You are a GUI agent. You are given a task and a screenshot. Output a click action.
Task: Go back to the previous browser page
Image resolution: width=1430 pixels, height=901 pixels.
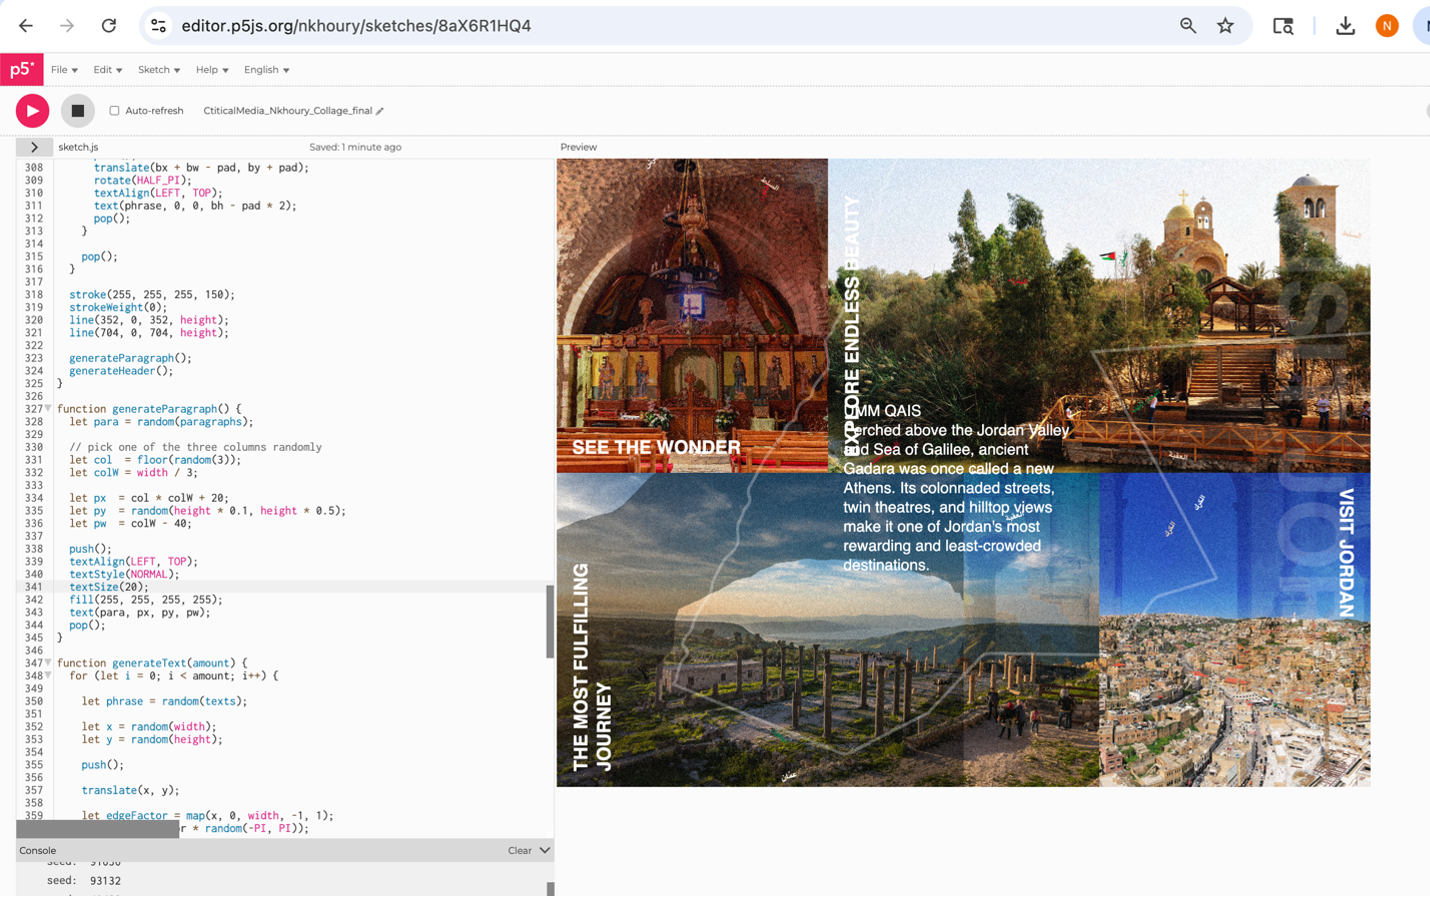(x=26, y=26)
